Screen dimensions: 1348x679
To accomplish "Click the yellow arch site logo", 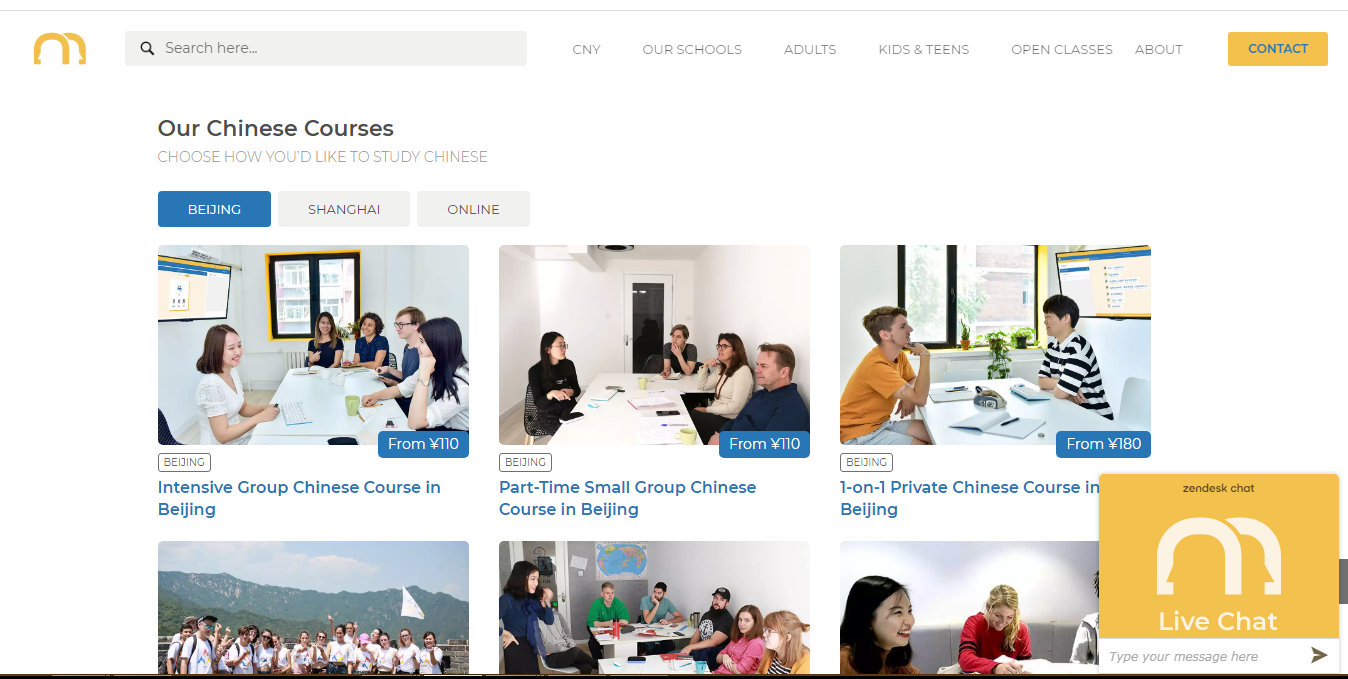I will [60, 49].
